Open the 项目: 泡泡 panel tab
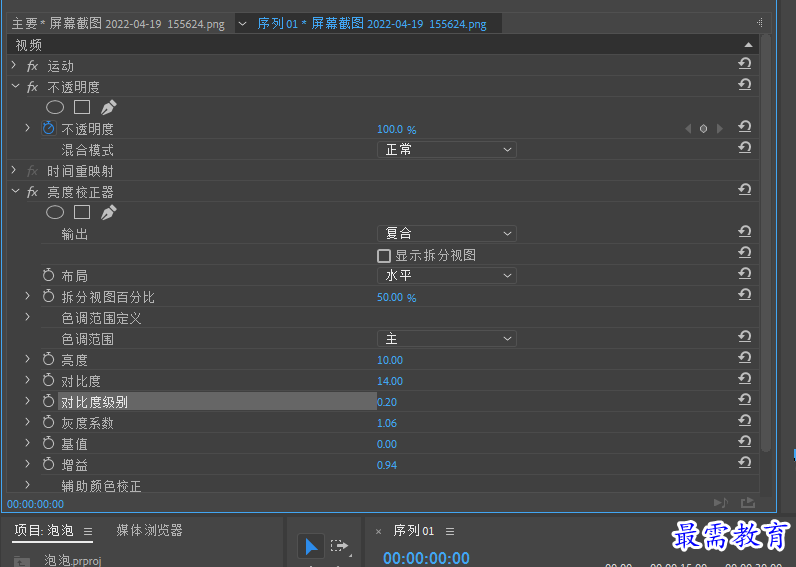796x567 pixels. pos(44,530)
